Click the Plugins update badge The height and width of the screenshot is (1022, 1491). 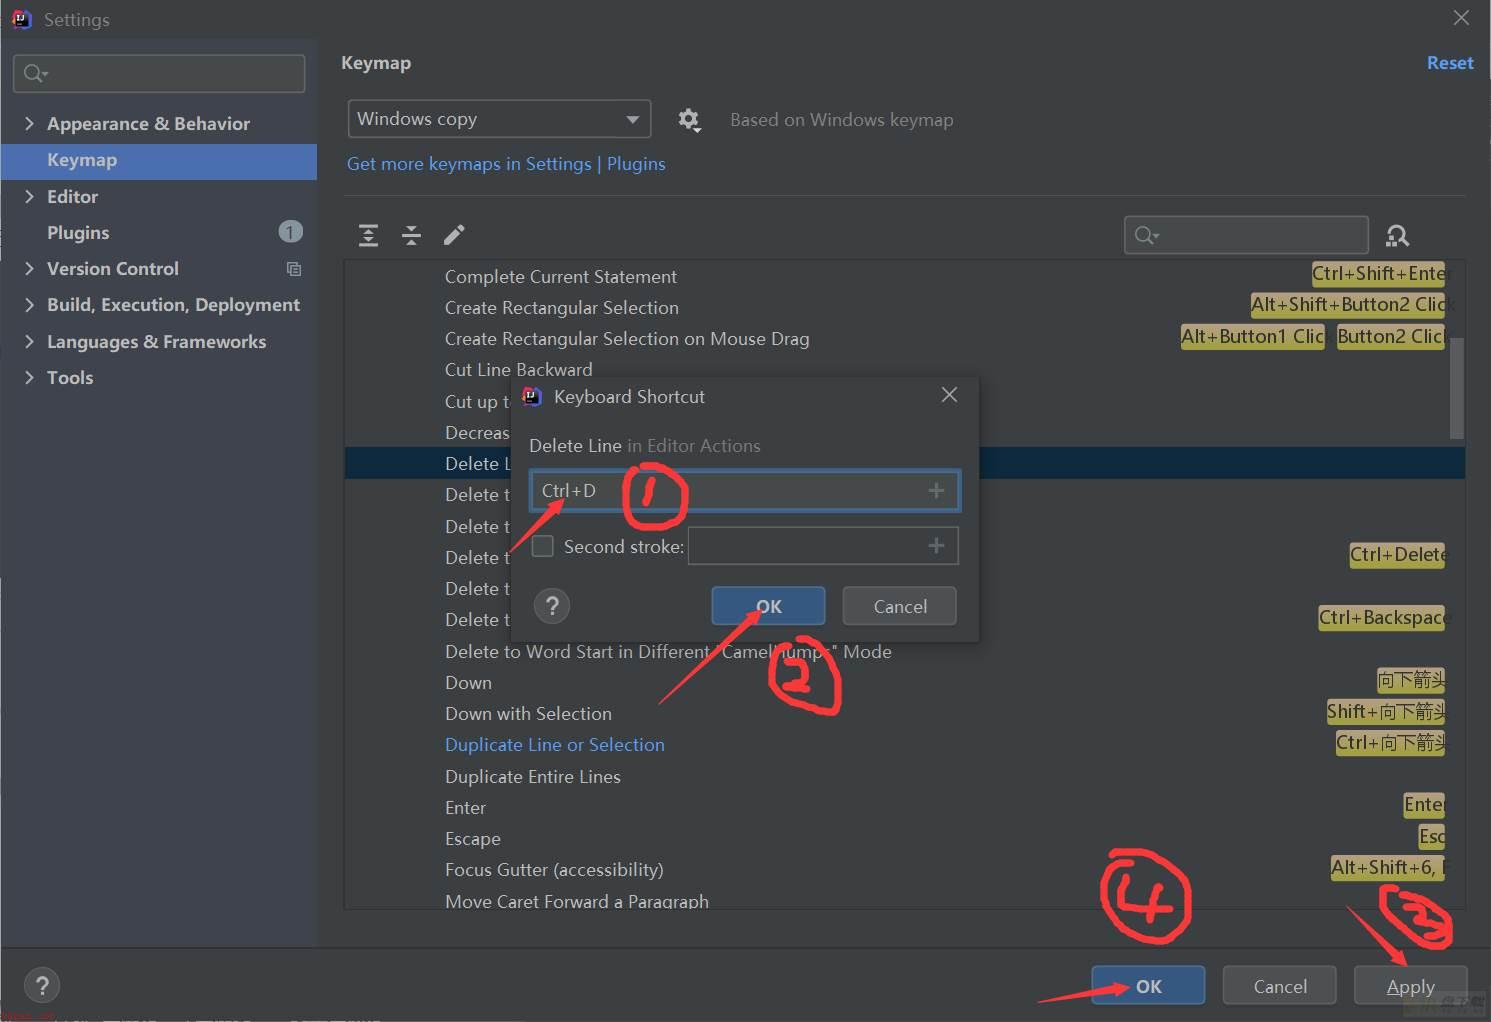(x=290, y=232)
